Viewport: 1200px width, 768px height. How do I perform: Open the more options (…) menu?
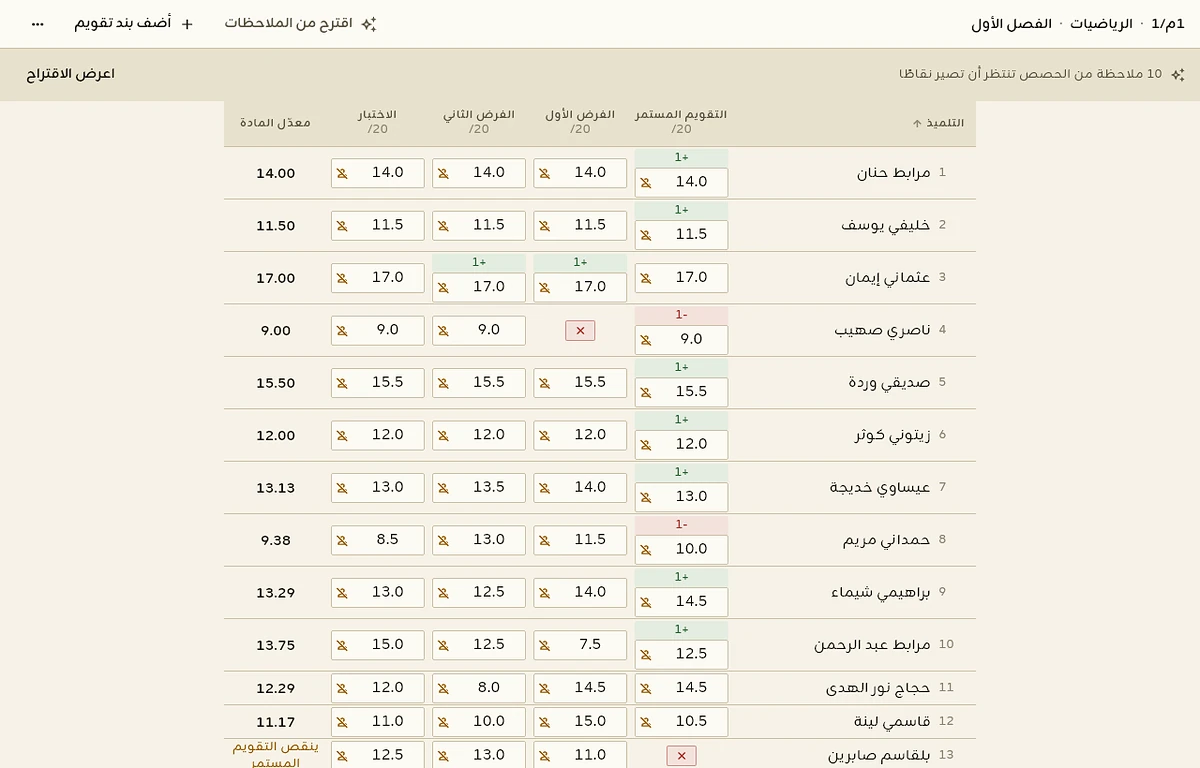click(x=38, y=23)
